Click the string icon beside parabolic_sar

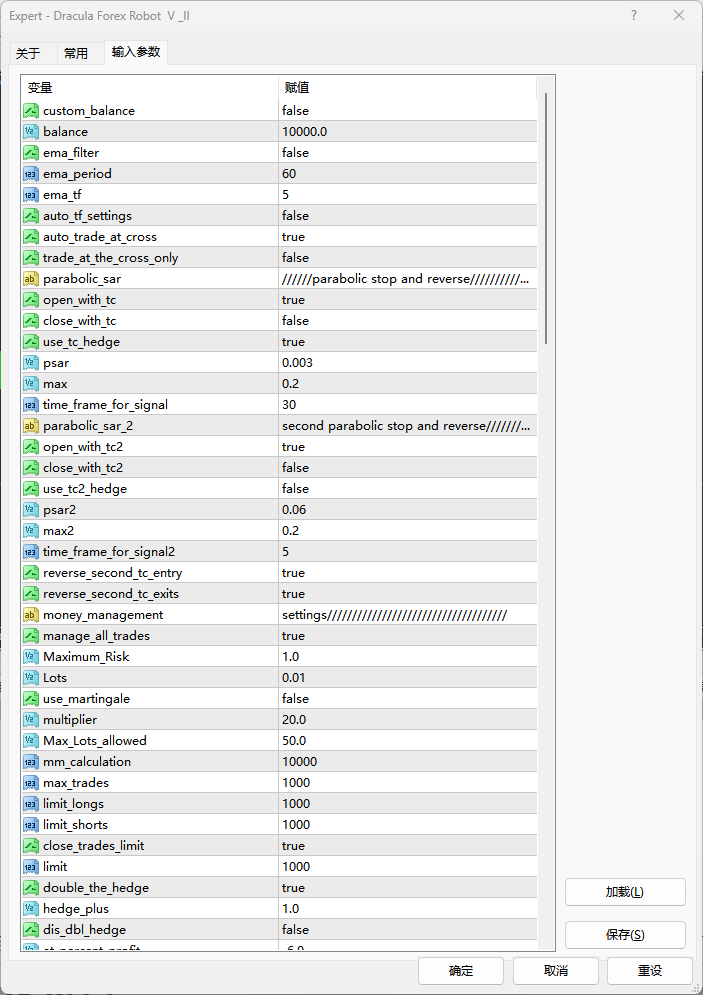pyautogui.click(x=31, y=279)
